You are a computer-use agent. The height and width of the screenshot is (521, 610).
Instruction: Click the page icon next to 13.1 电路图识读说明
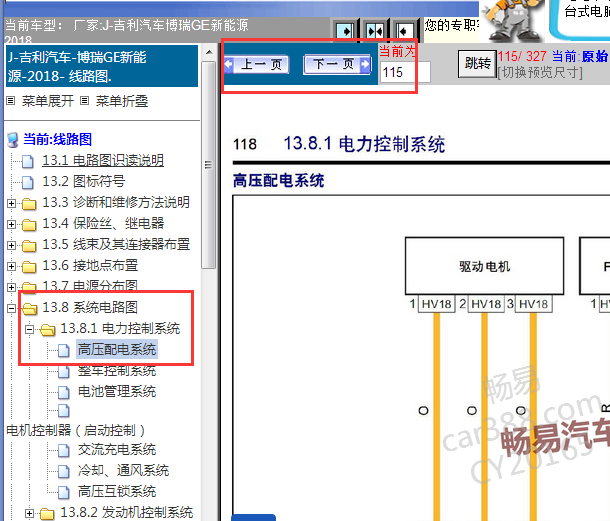pyautogui.click(x=27, y=161)
